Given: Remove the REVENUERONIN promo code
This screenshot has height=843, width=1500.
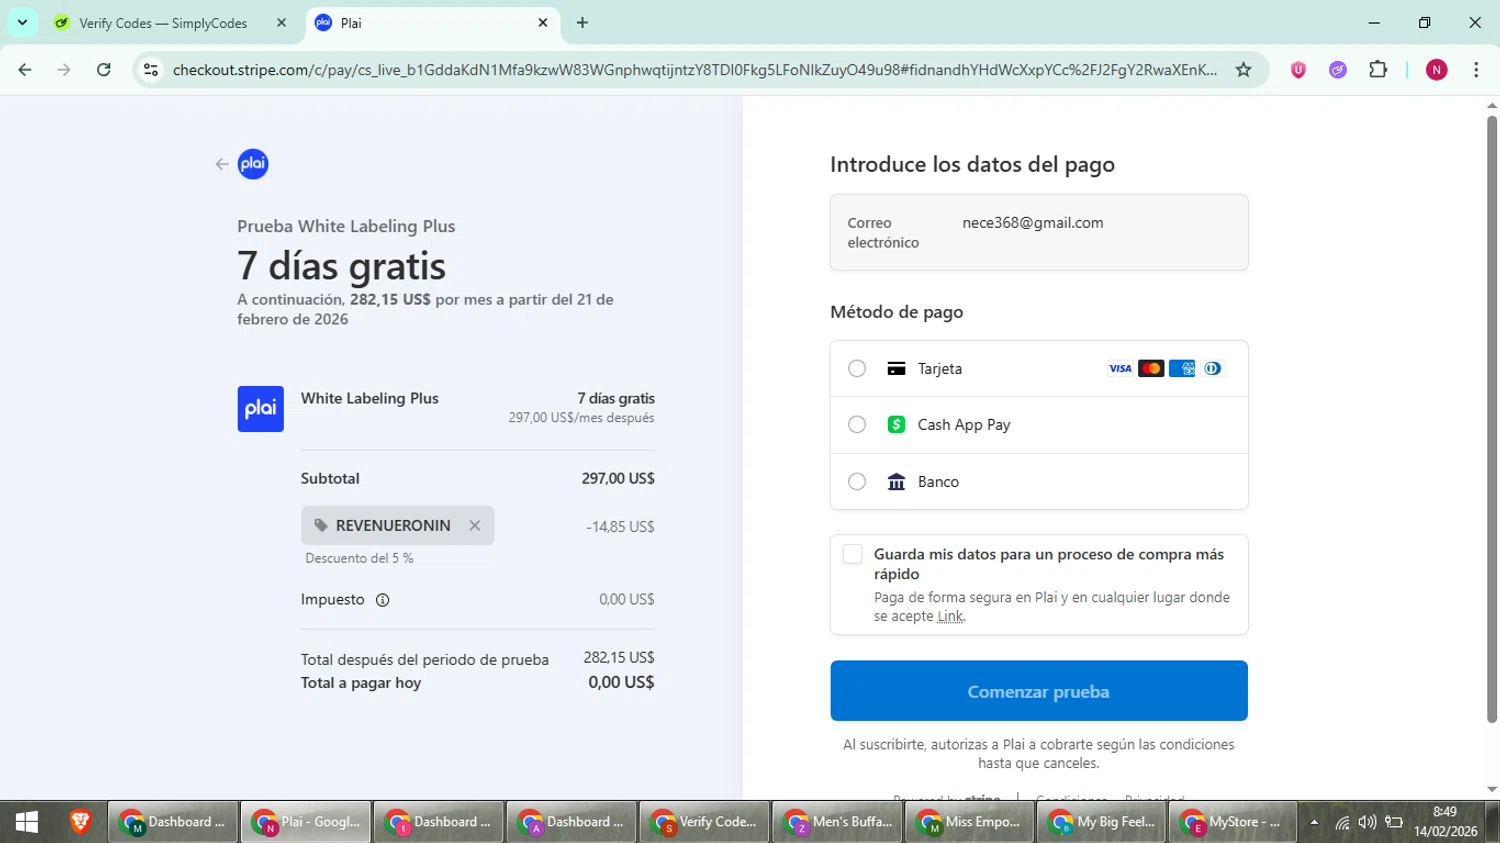Looking at the screenshot, I should coord(475,525).
